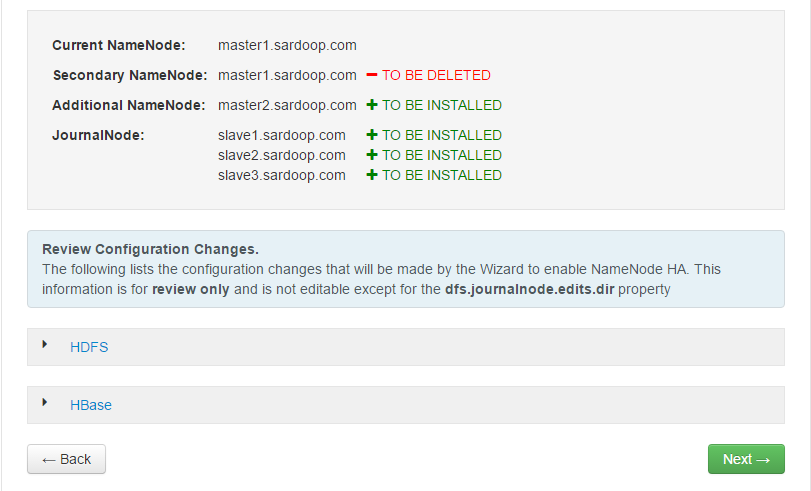Click the dfs.journalnode.edits.dir property name
The image size is (811, 491).
pos(529,289)
